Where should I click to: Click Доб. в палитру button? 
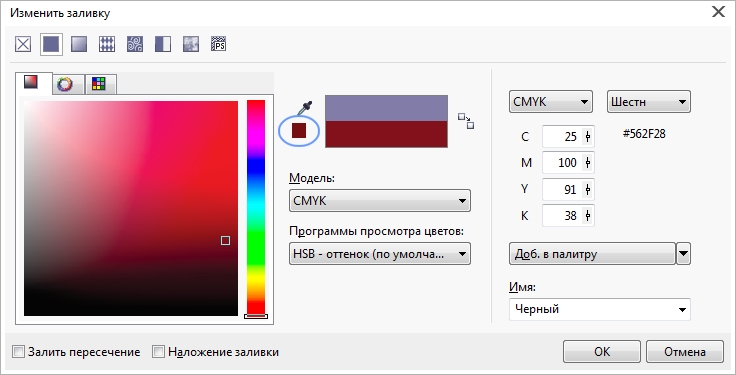click(592, 254)
